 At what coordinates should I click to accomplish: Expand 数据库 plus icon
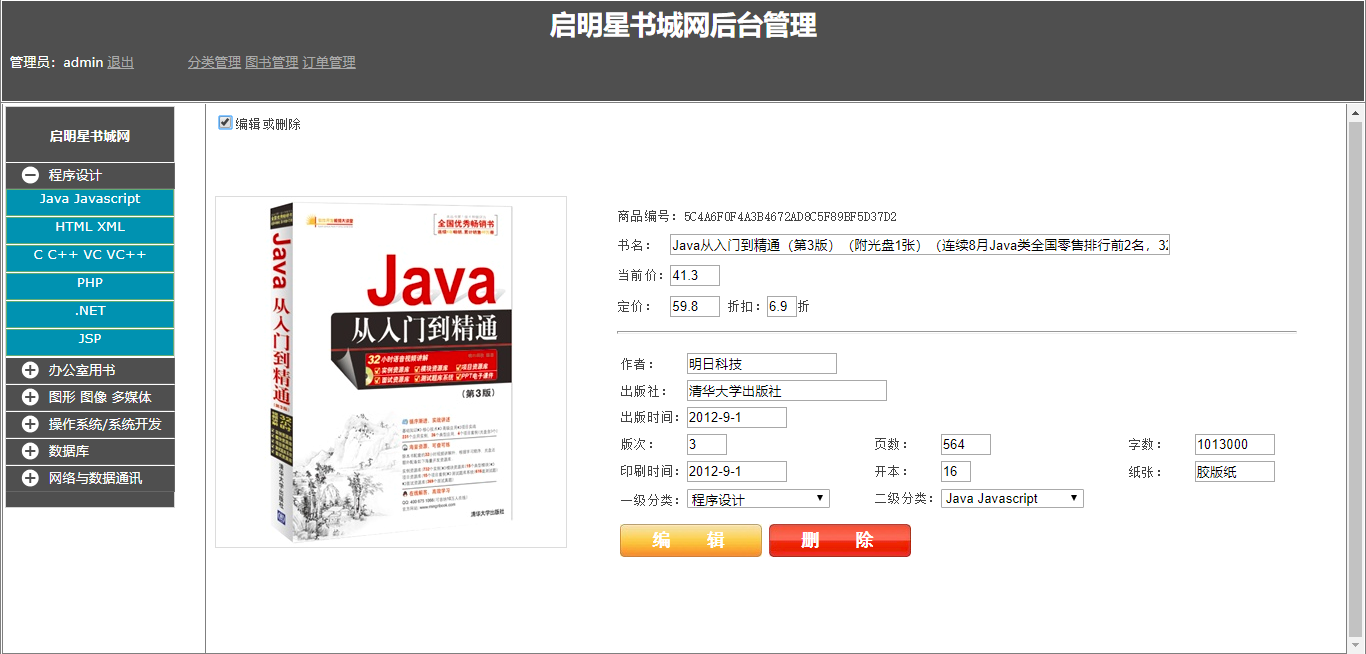coord(30,451)
